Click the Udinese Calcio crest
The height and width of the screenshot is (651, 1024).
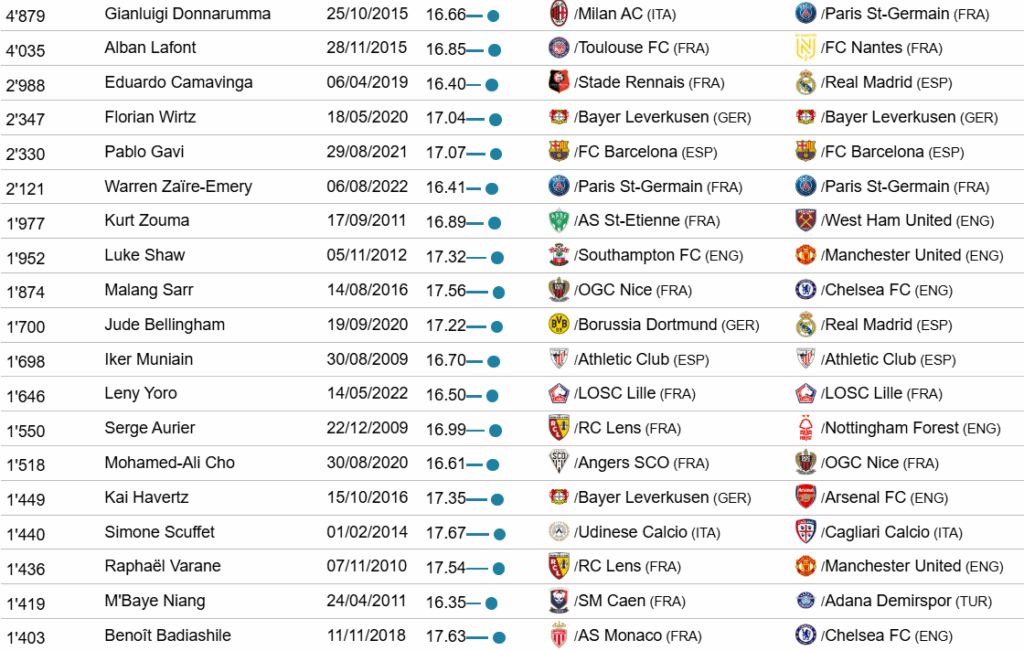(x=559, y=532)
